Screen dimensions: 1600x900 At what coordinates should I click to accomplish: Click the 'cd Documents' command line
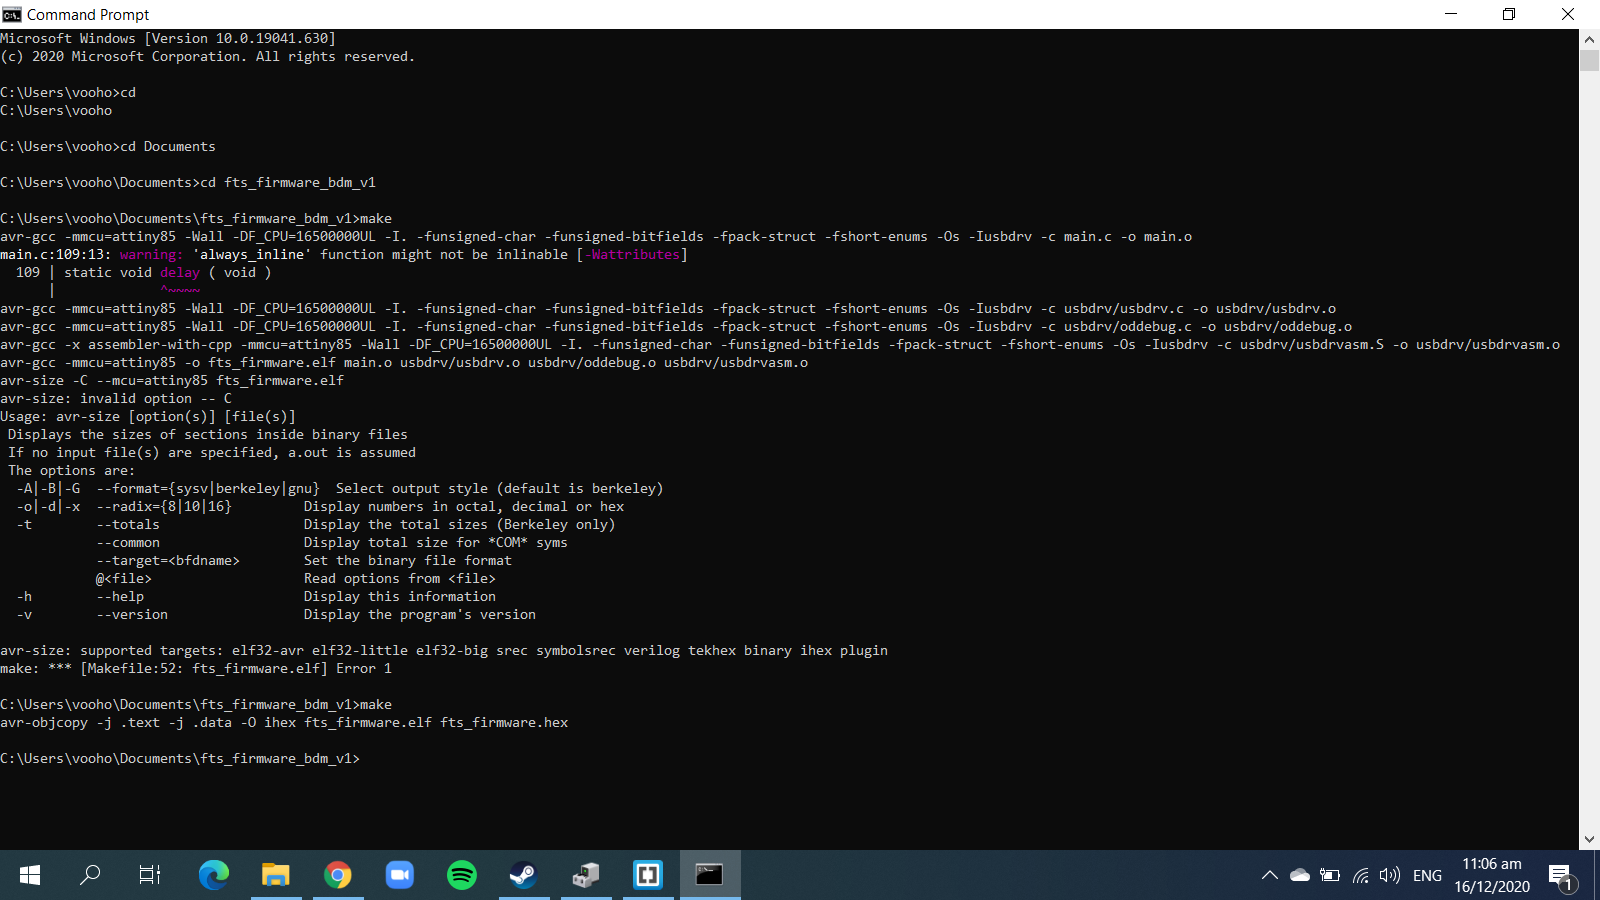(x=168, y=146)
